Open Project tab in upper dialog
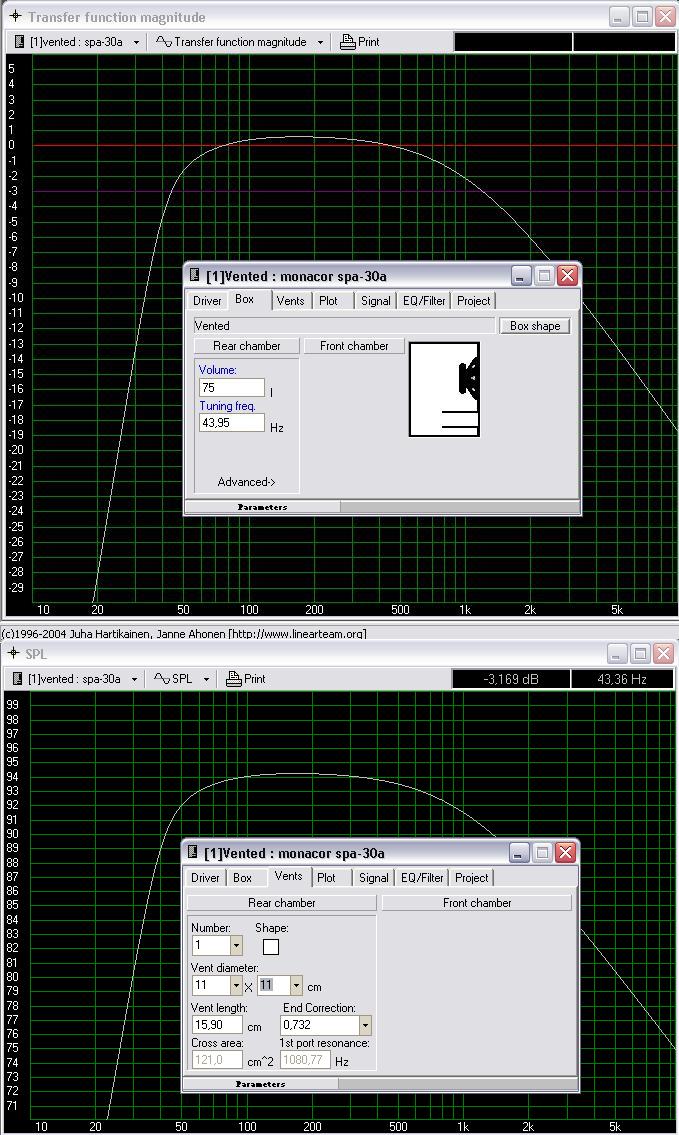Screen dimensions: 679x1135 pos(473,300)
